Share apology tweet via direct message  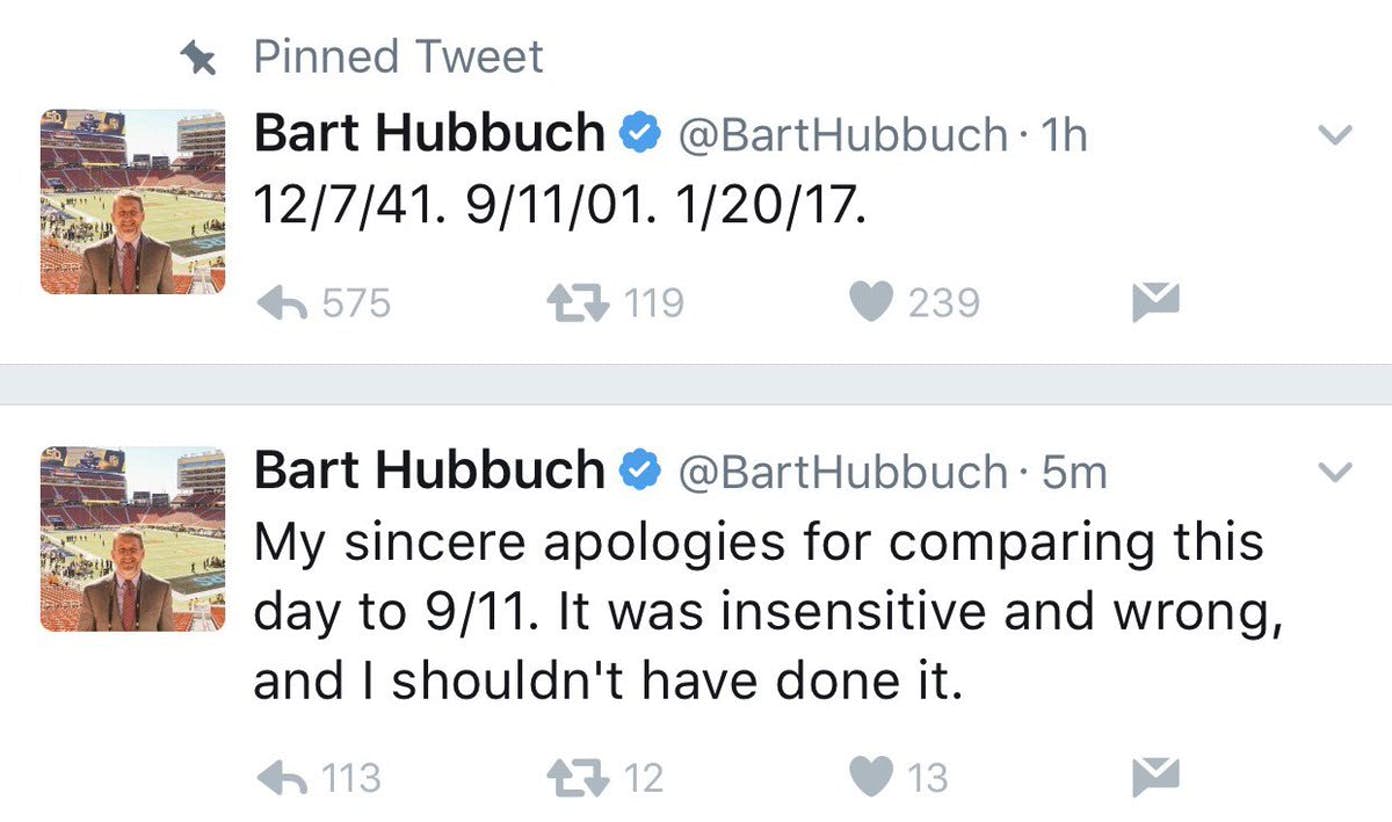pyautogui.click(x=1155, y=778)
